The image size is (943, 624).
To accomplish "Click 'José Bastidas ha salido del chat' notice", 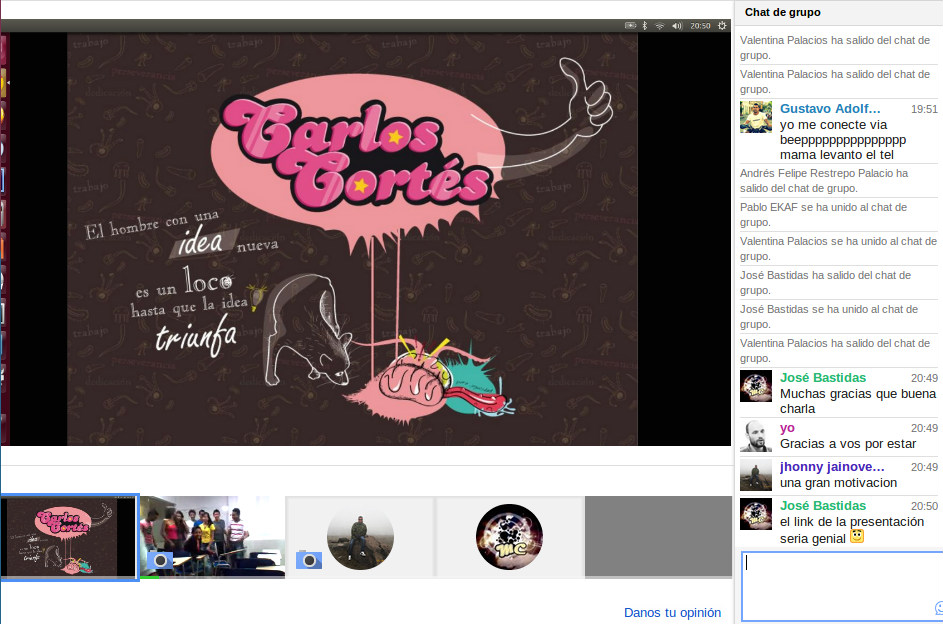I will click(825, 283).
